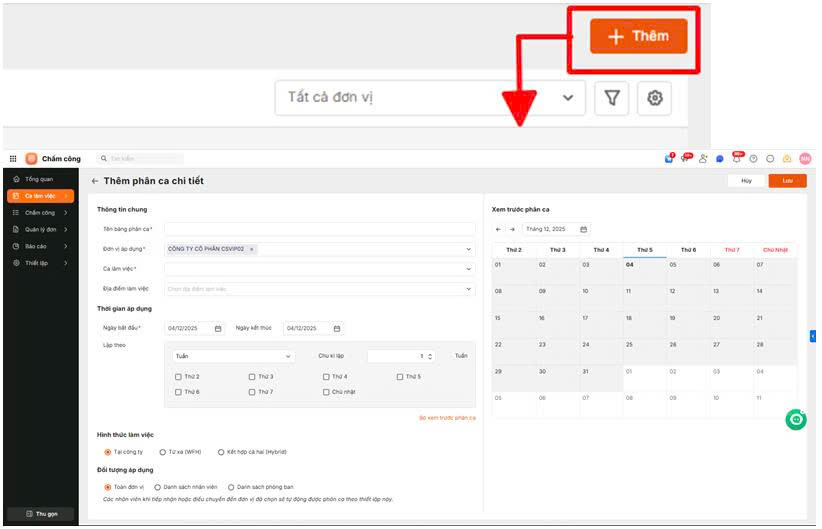This screenshot has height=529, width=822.
Task: Click calendar icon in Tháng 12, 2025 picker
Action: tap(583, 229)
